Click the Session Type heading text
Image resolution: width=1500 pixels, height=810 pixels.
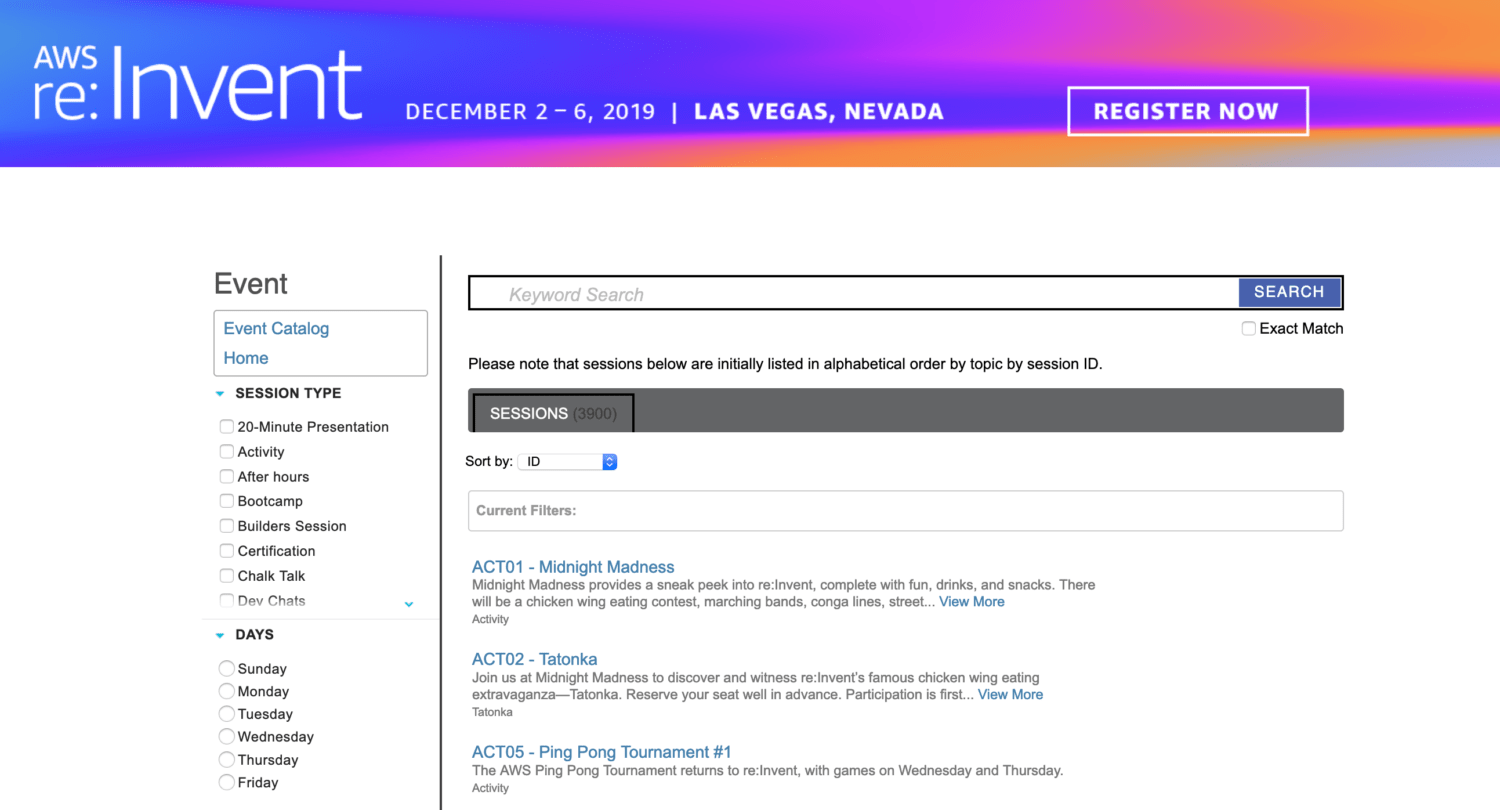point(288,394)
